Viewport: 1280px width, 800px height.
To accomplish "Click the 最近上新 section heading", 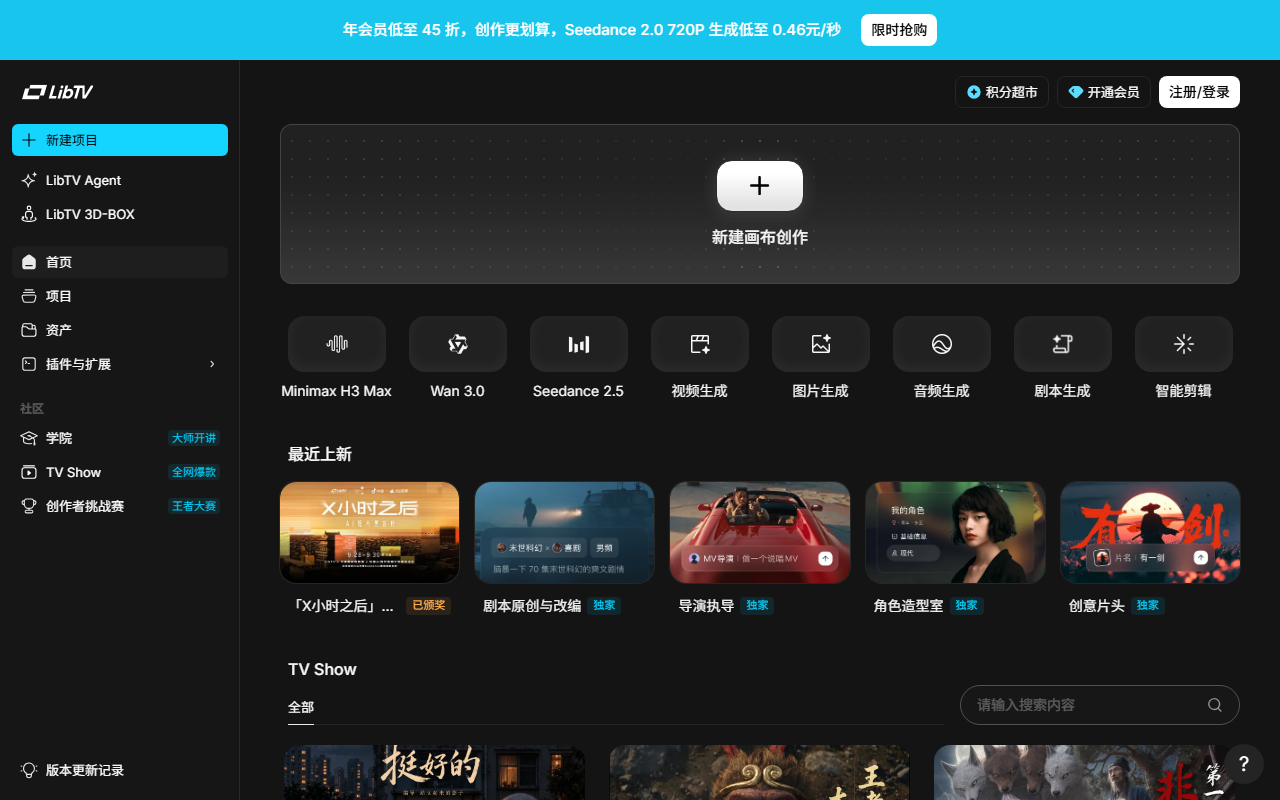I will coord(320,454).
